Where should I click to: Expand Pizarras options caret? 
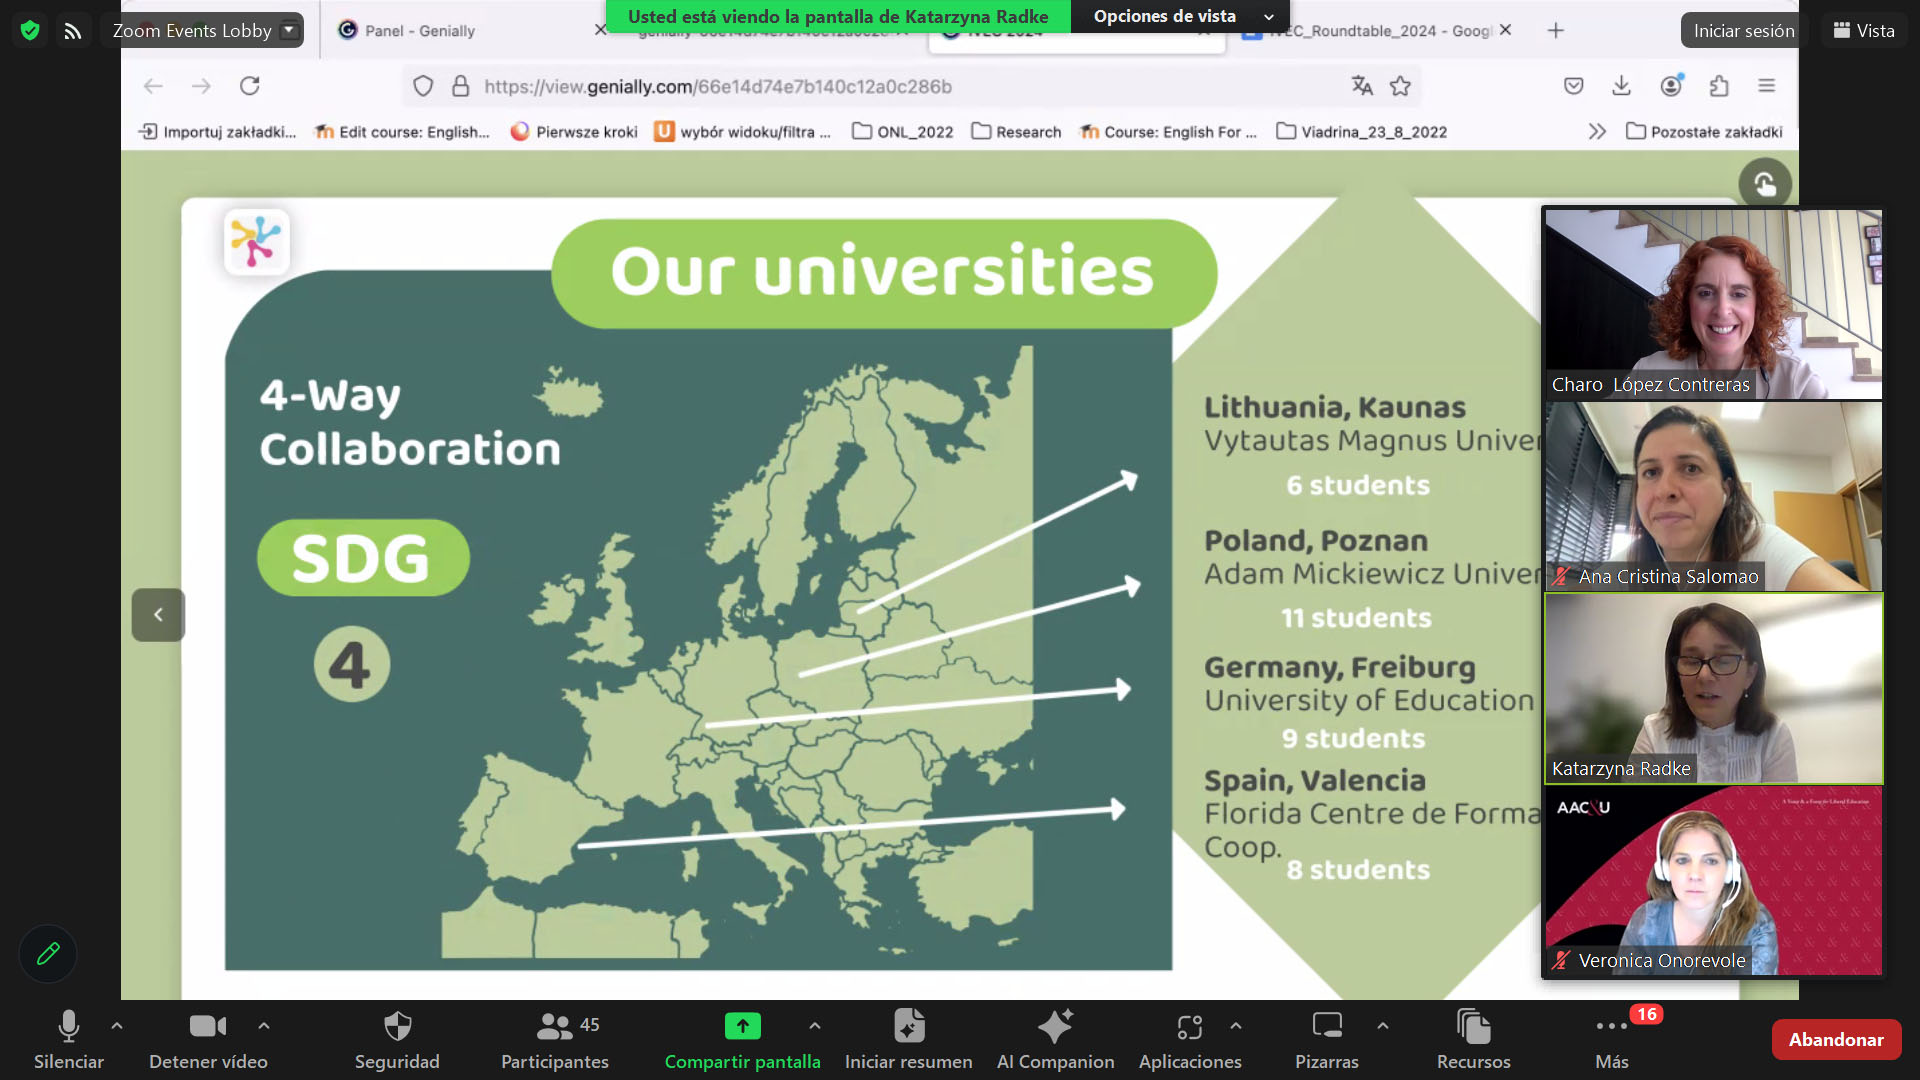click(1383, 1026)
